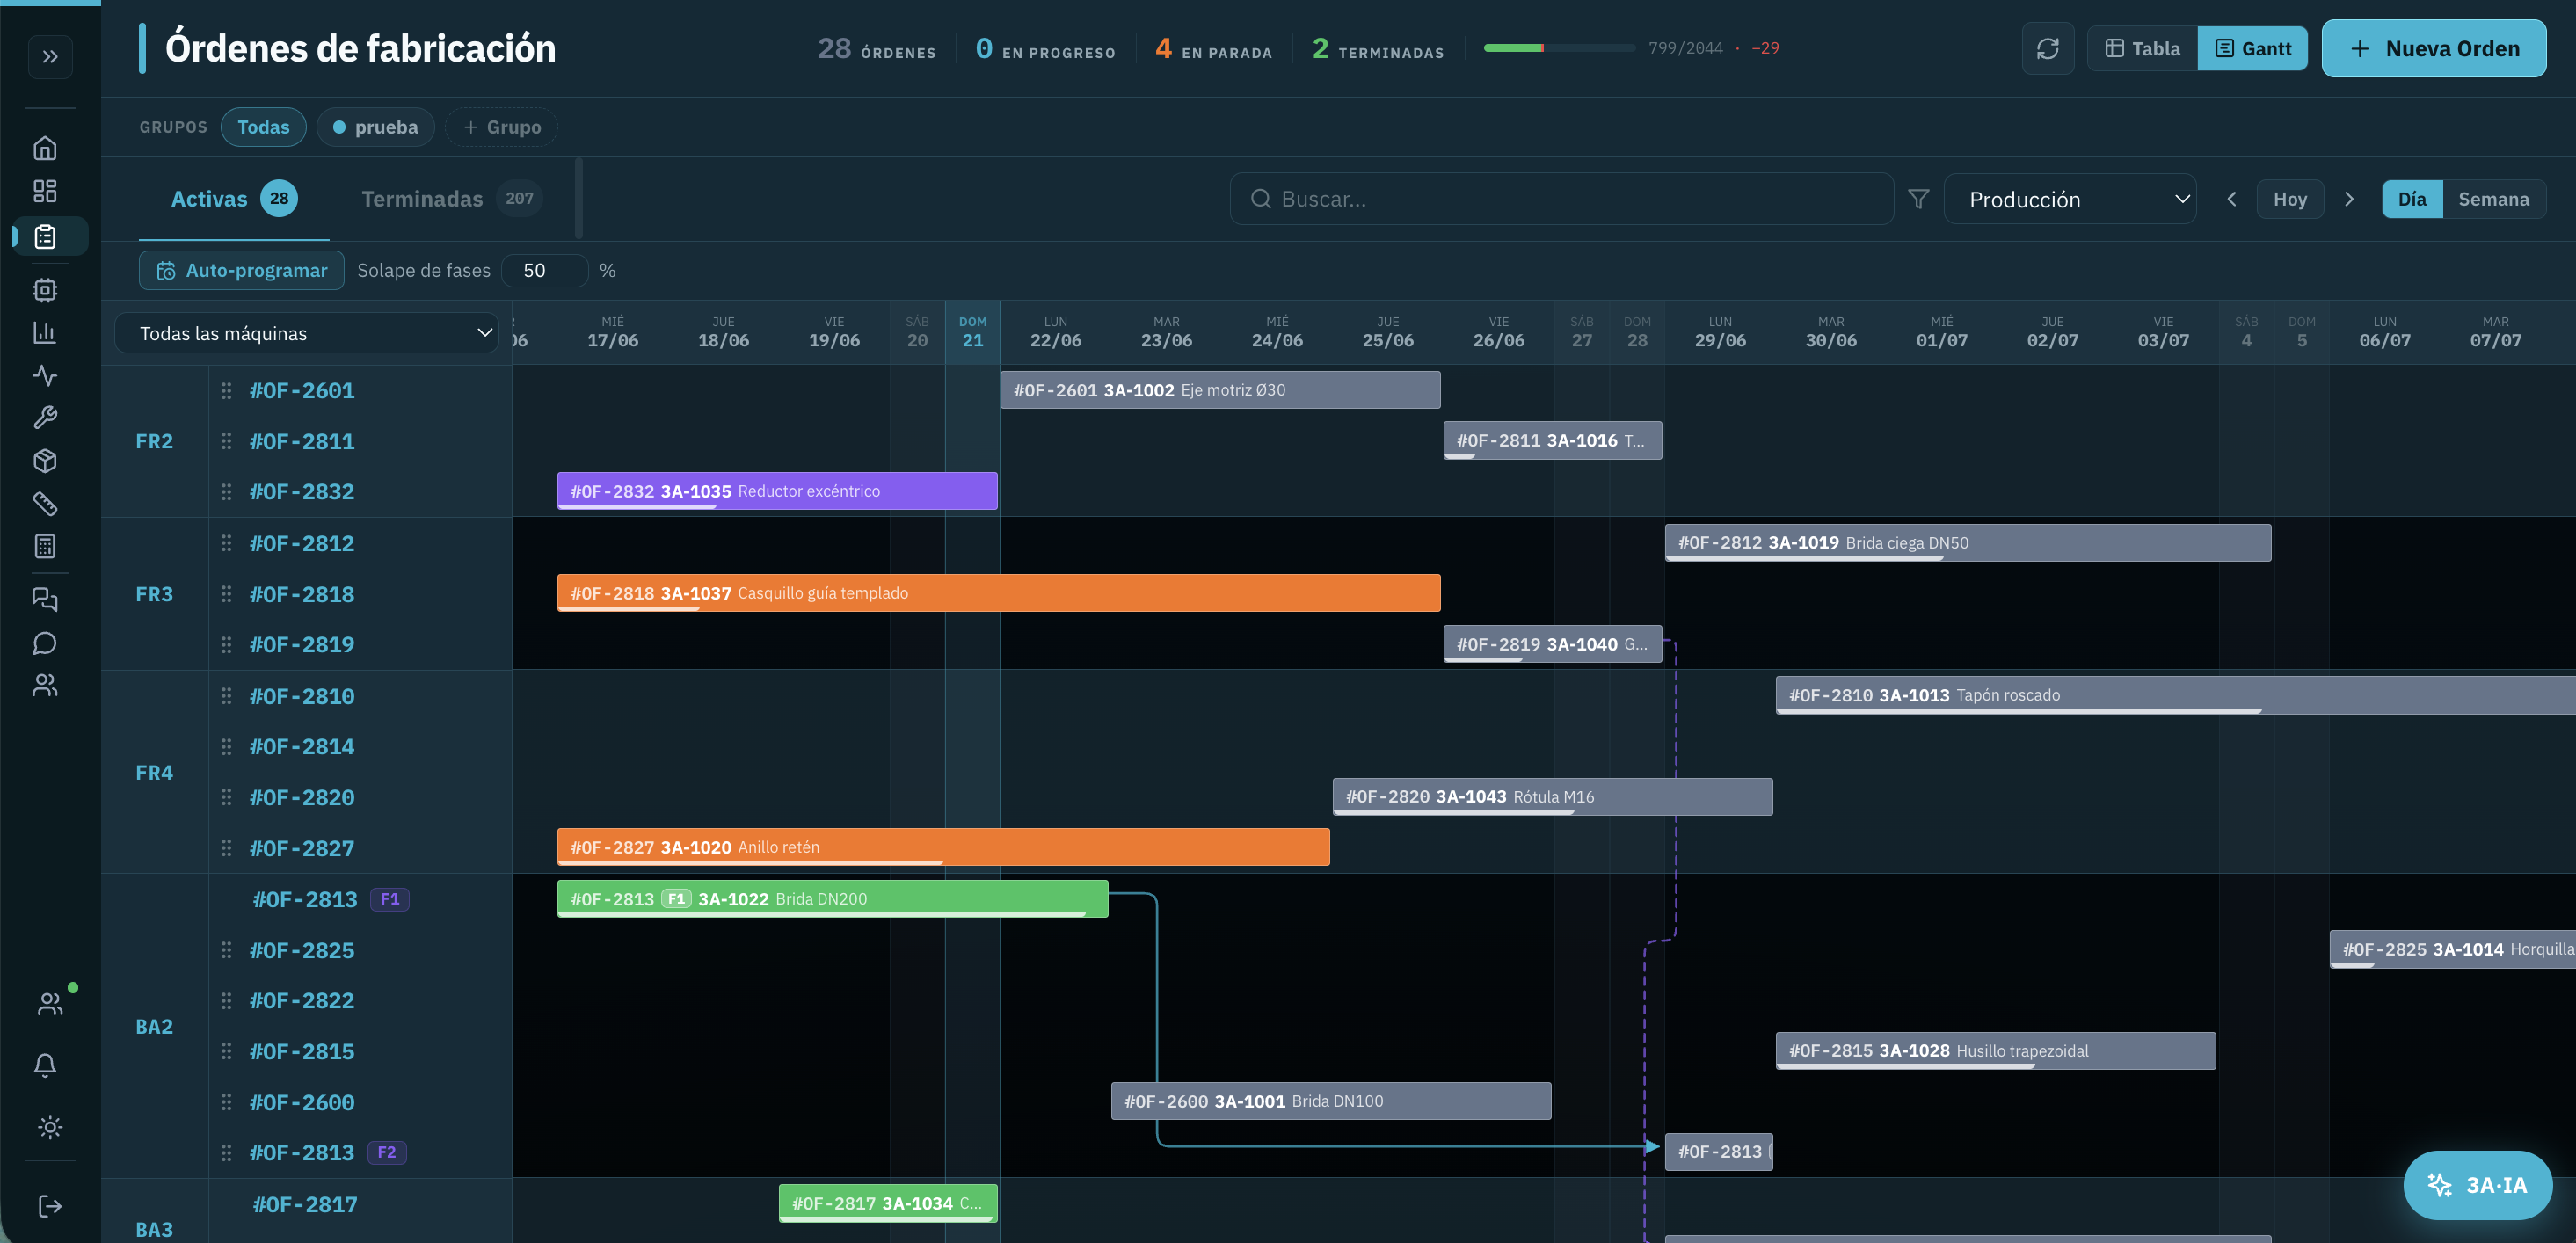Click the green #OF-2813 Brida DN200 bar
The image size is (2576, 1243).
point(832,898)
